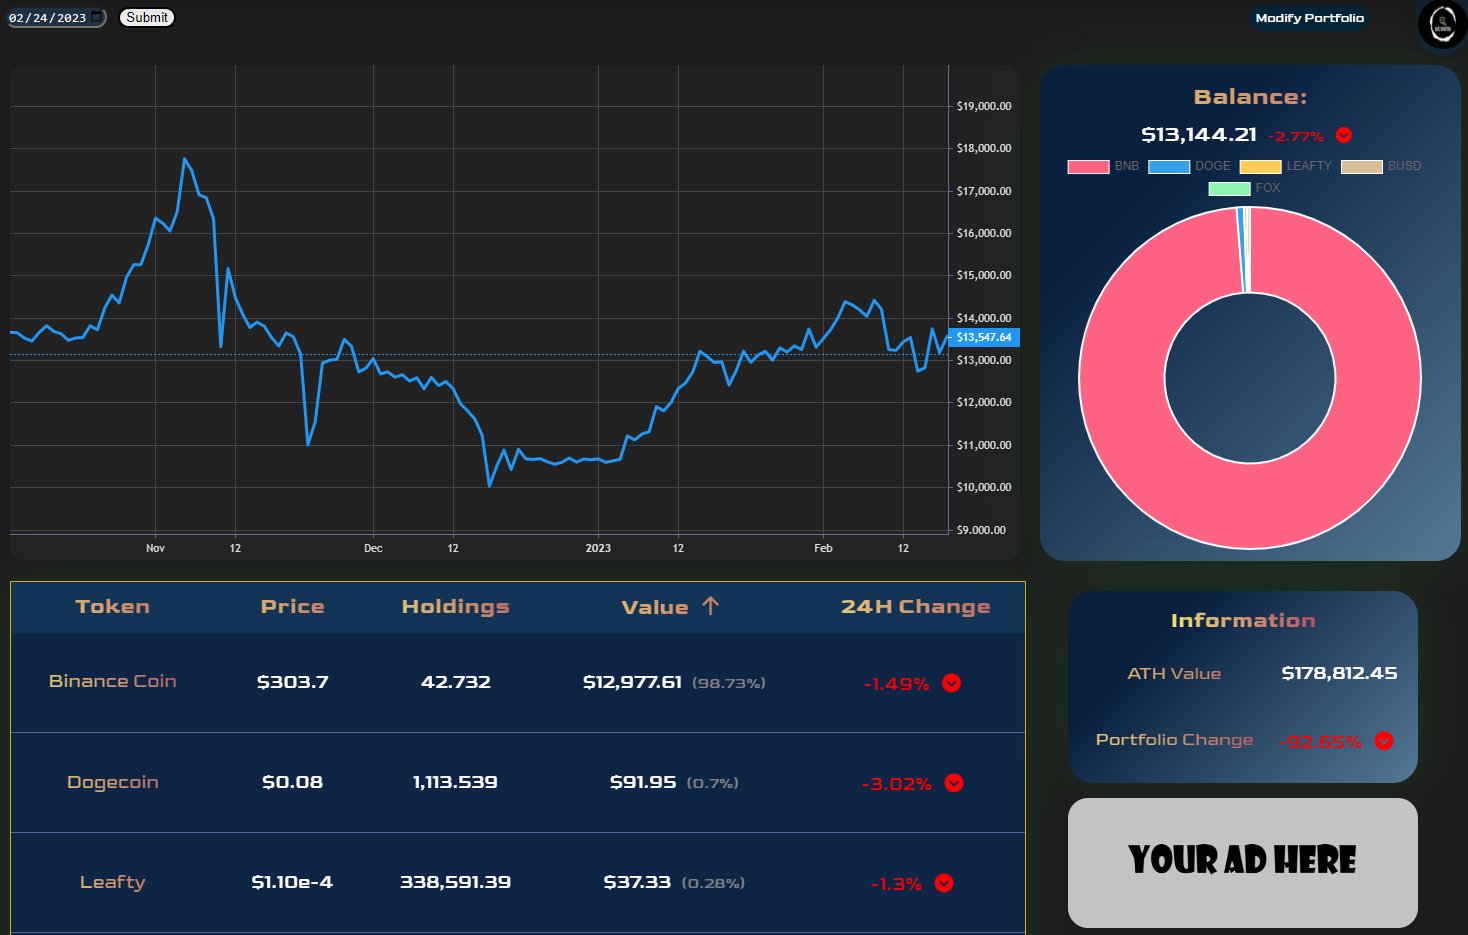Click holdings value 1,113.539
Screen dimensions: 1468x935
[x=455, y=782]
